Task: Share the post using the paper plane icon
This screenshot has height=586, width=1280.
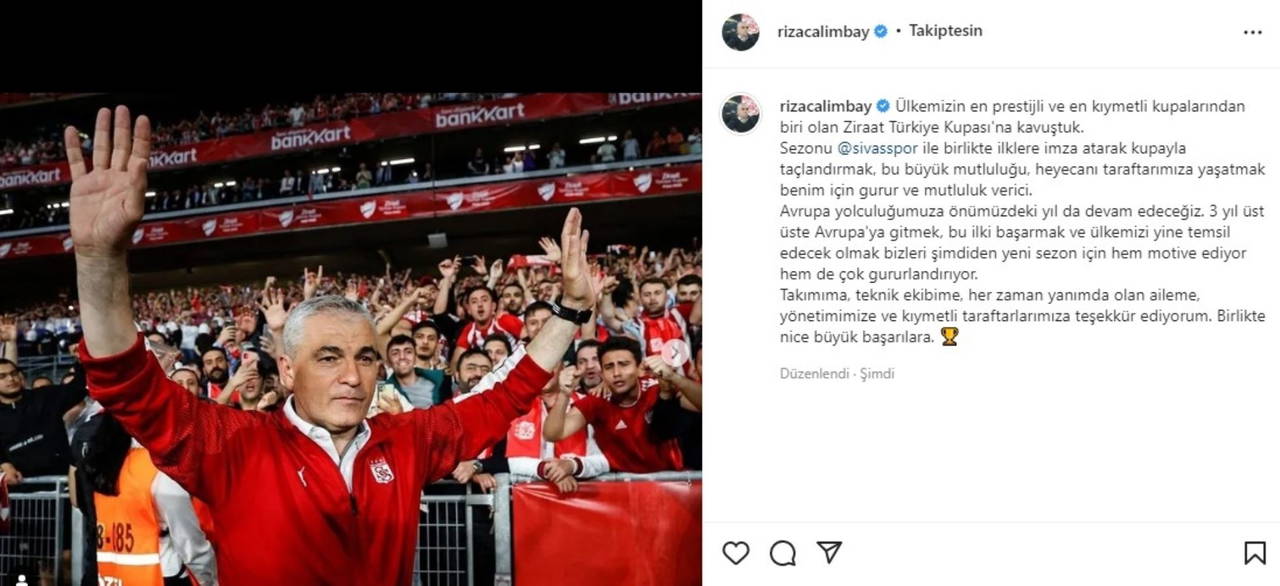Action: coord(829,552)
